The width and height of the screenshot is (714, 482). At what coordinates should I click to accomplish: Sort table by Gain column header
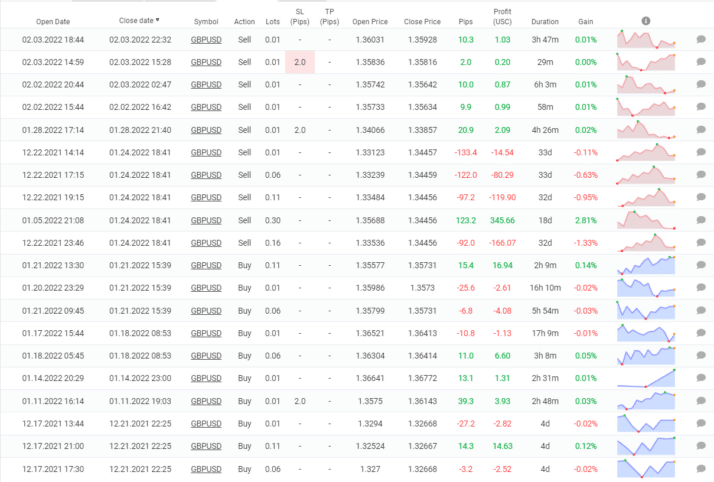point(586,21)
